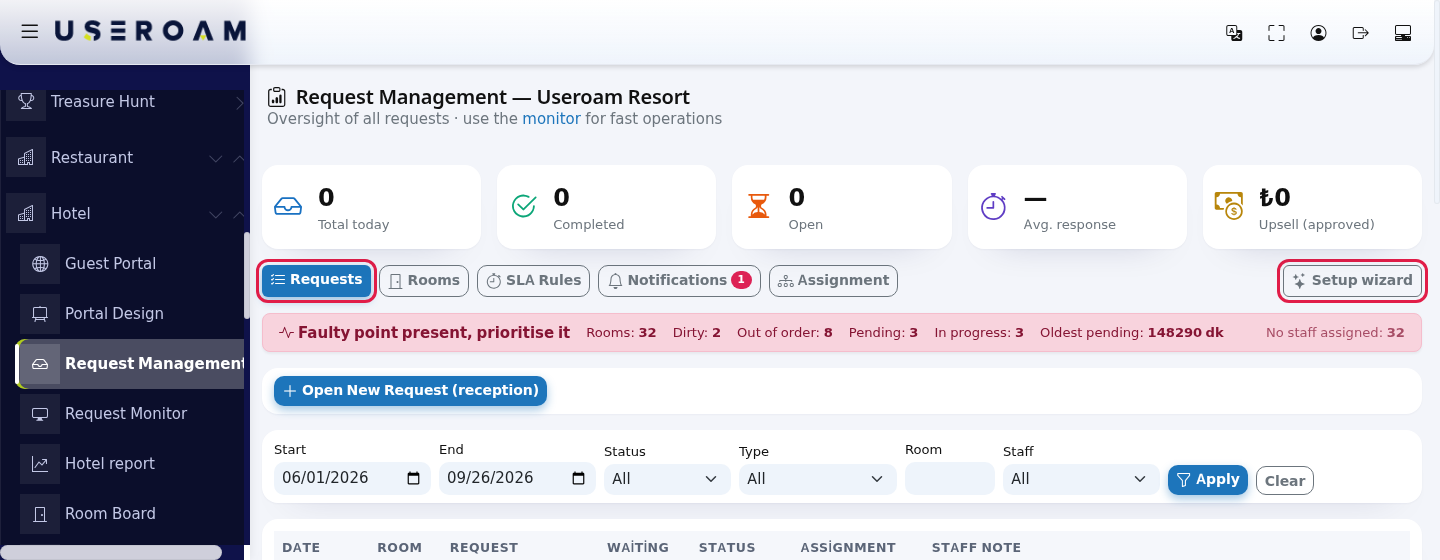1440x560 pixels.
Task: Click the Upsell money icon
Action: (x=1229, y=206)
